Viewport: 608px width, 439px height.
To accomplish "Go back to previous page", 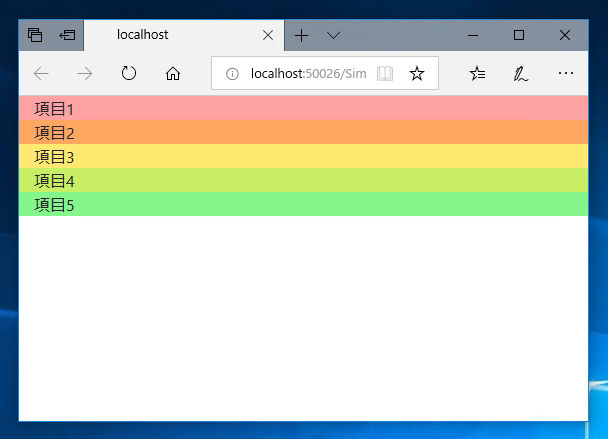I will (x=41, y=73).
